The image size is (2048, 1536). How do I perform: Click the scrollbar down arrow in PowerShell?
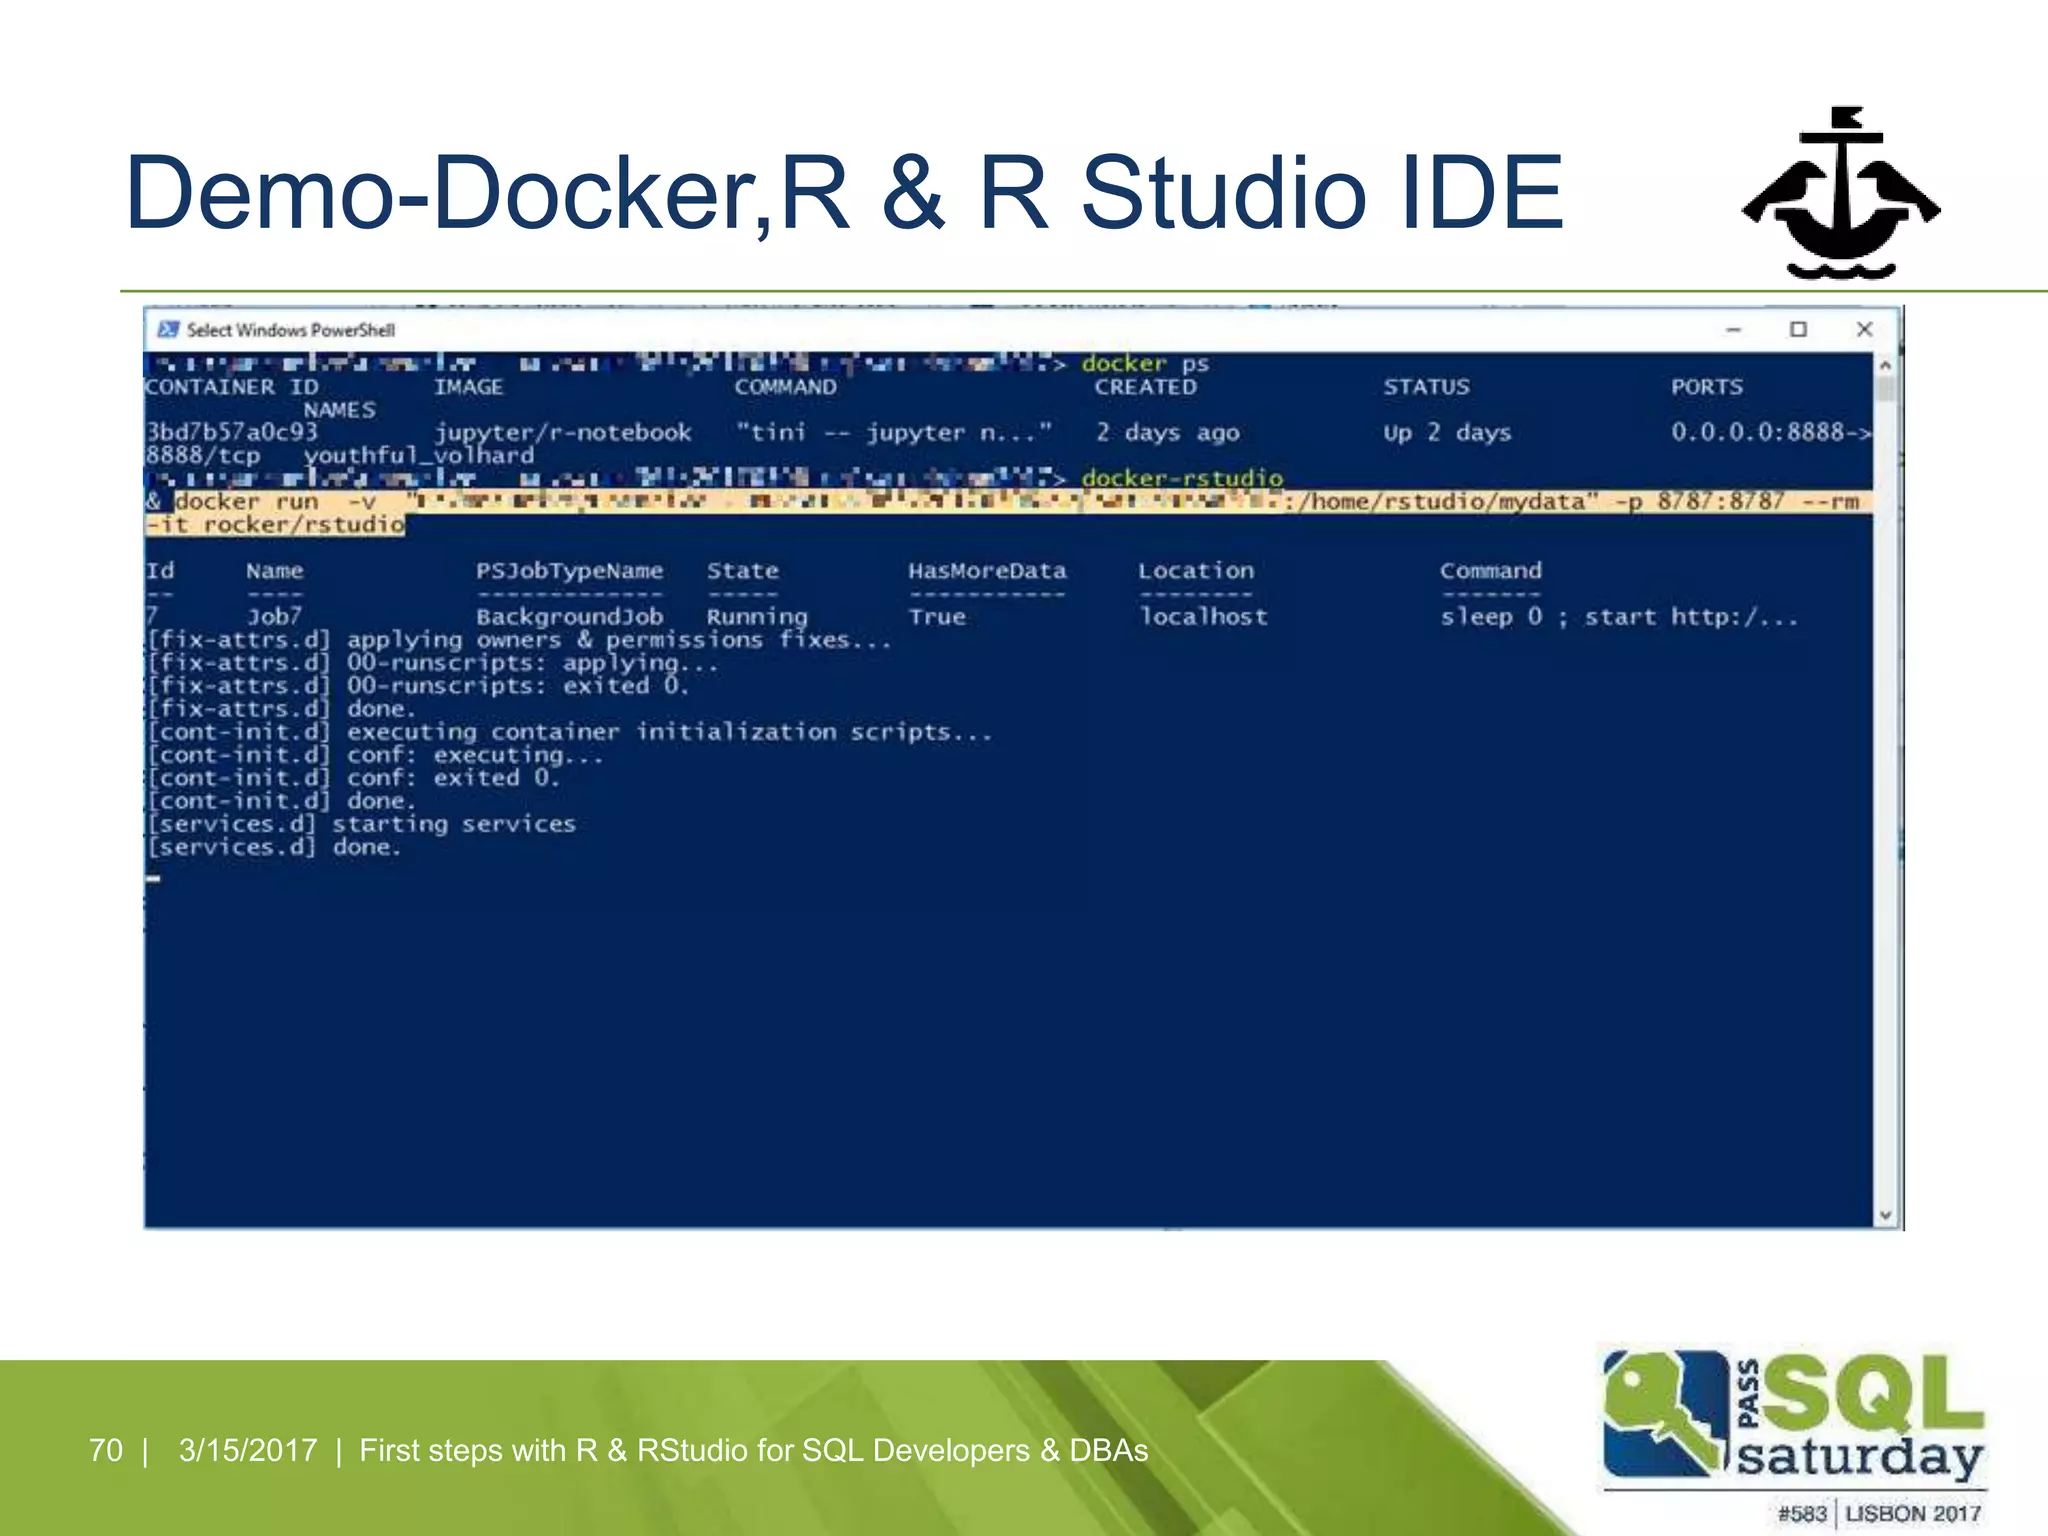pyautogui.click(x=1885, y=1216)
